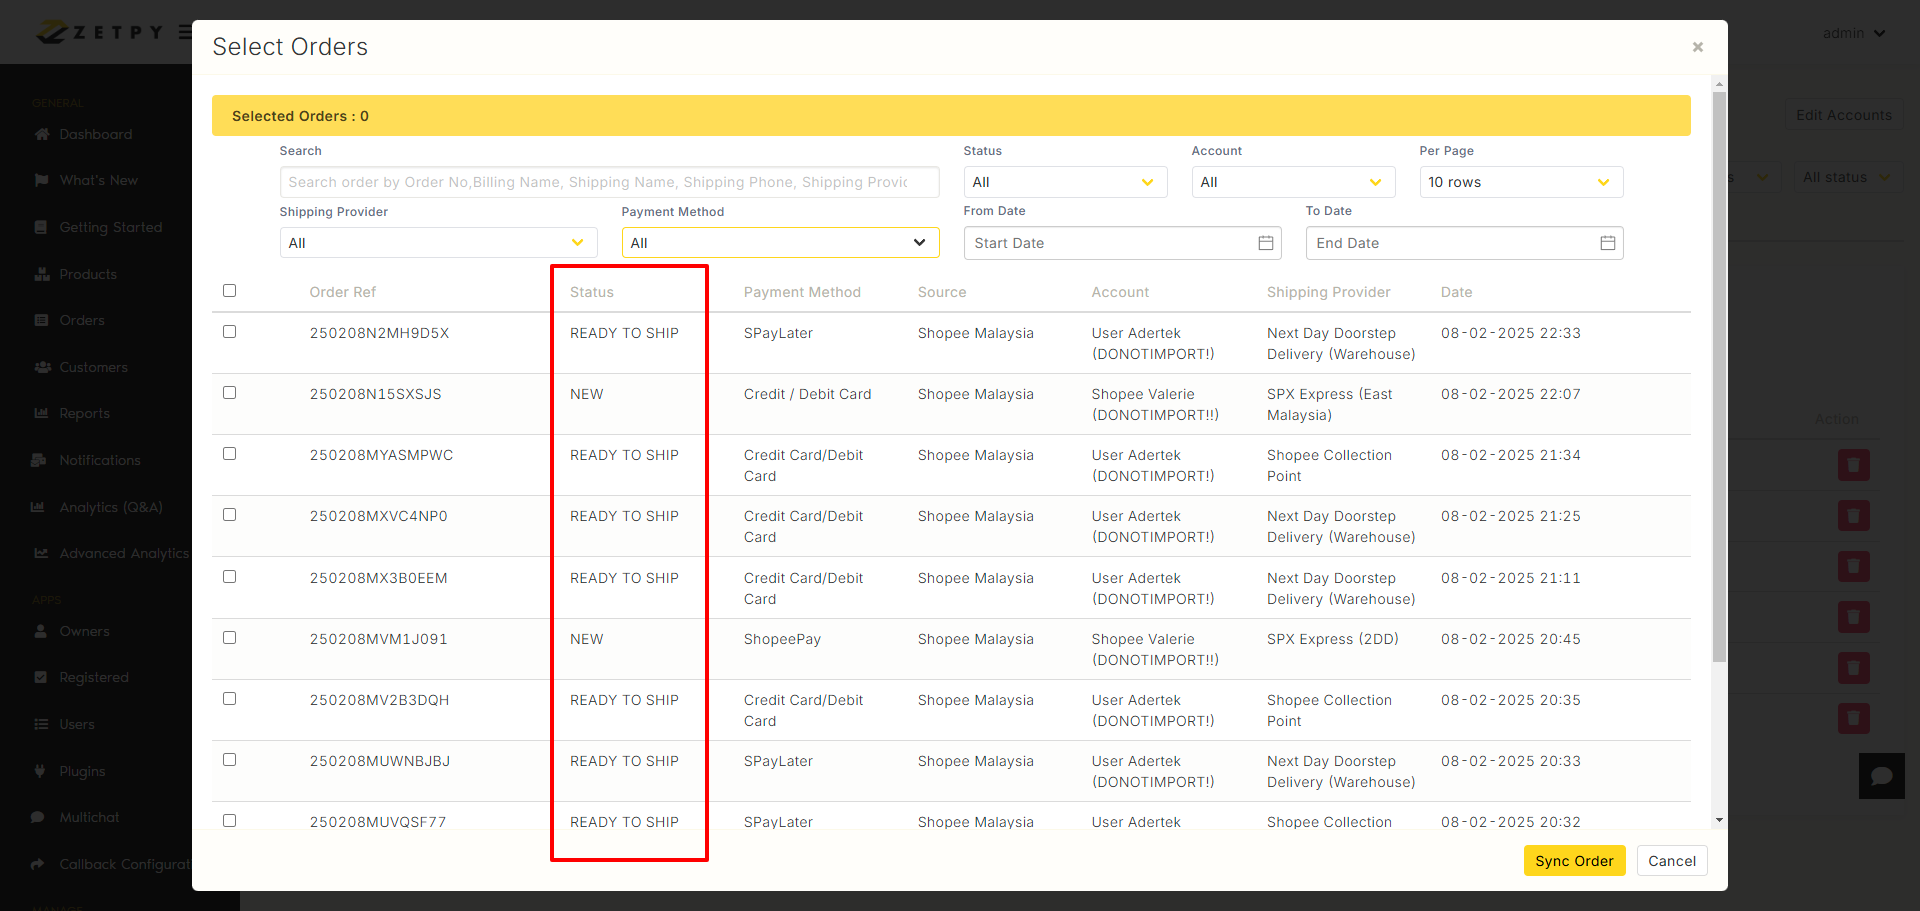
Task: Open the chat bubble widget
Action: pyautogui.click(x=1881, y=776)
